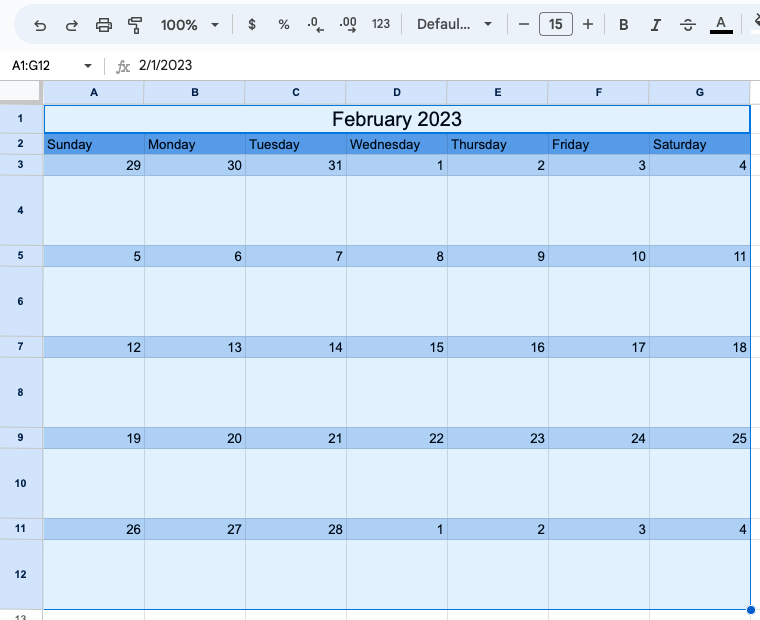
Task: Click the Thursday header cell
Action: pos(498,144)
